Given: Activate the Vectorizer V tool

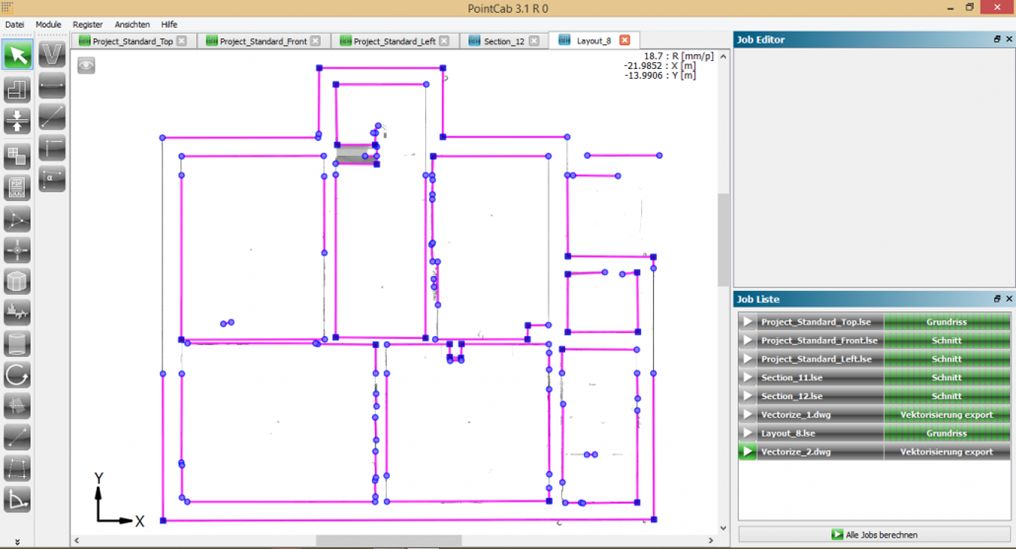Looking at the screenshot, I should tap(52, 54).
